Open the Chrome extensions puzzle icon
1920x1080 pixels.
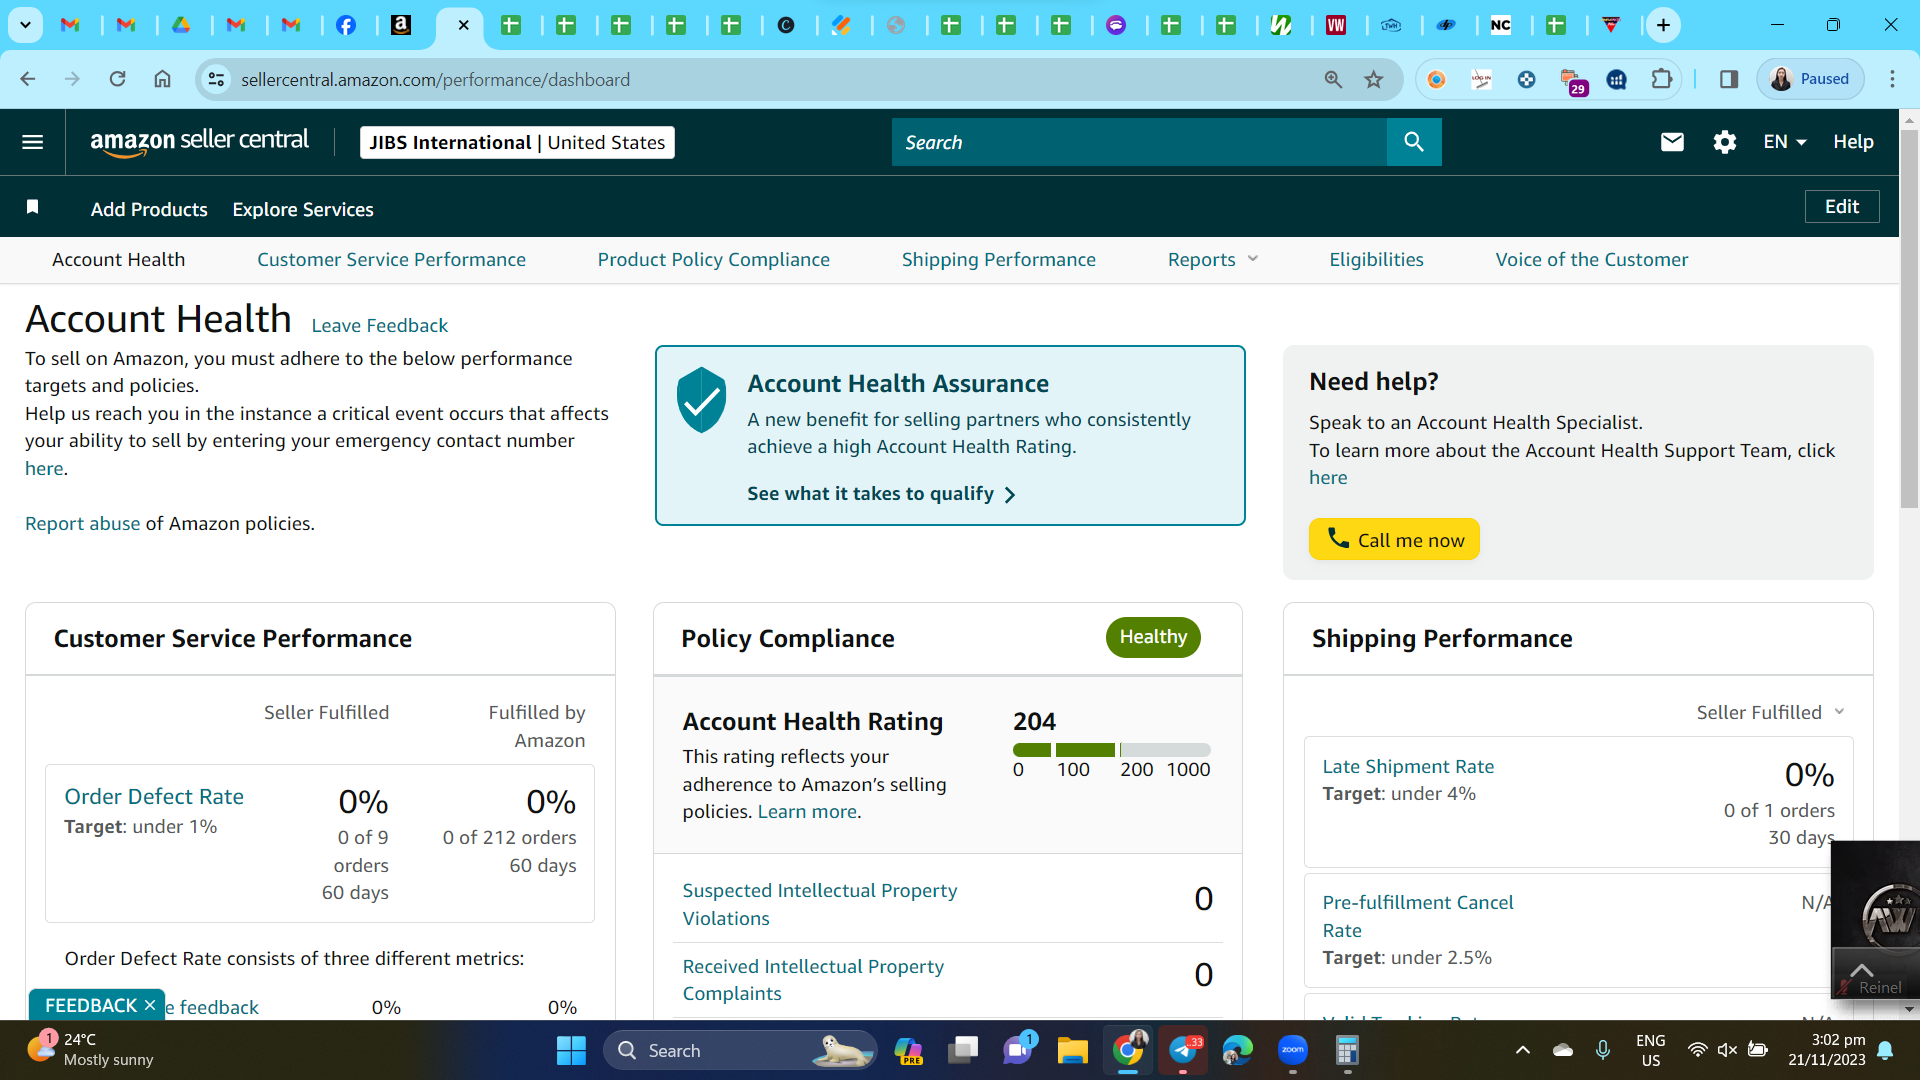click(1662, 79)
